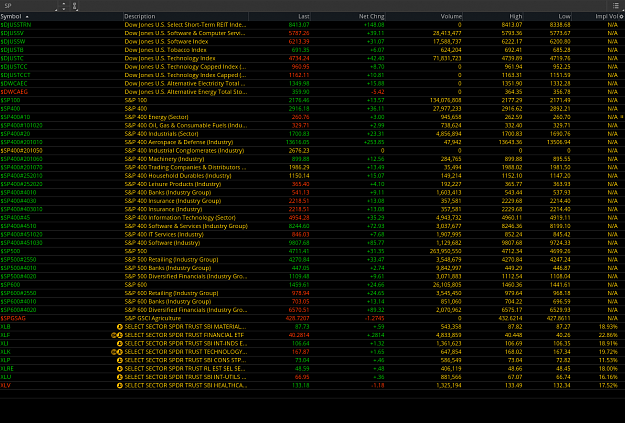Viewport: 625px width, 423px height.
Task: Sort by the Impl Vol column header
Action: (596, 16)
